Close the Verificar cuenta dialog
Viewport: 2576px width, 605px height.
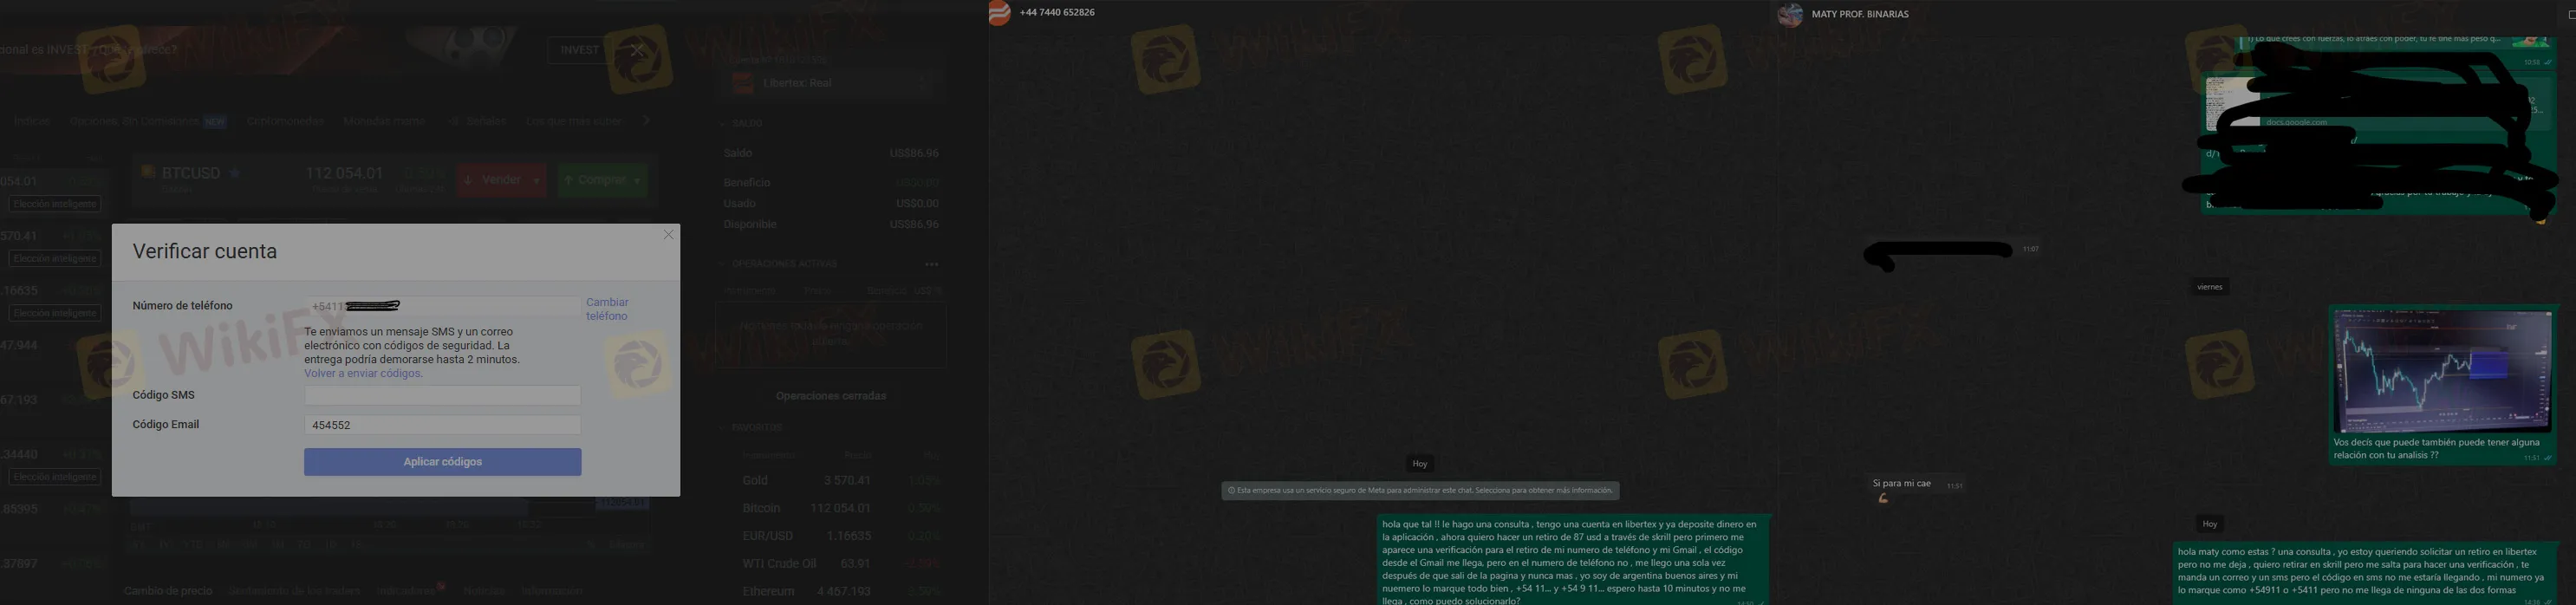668,234
